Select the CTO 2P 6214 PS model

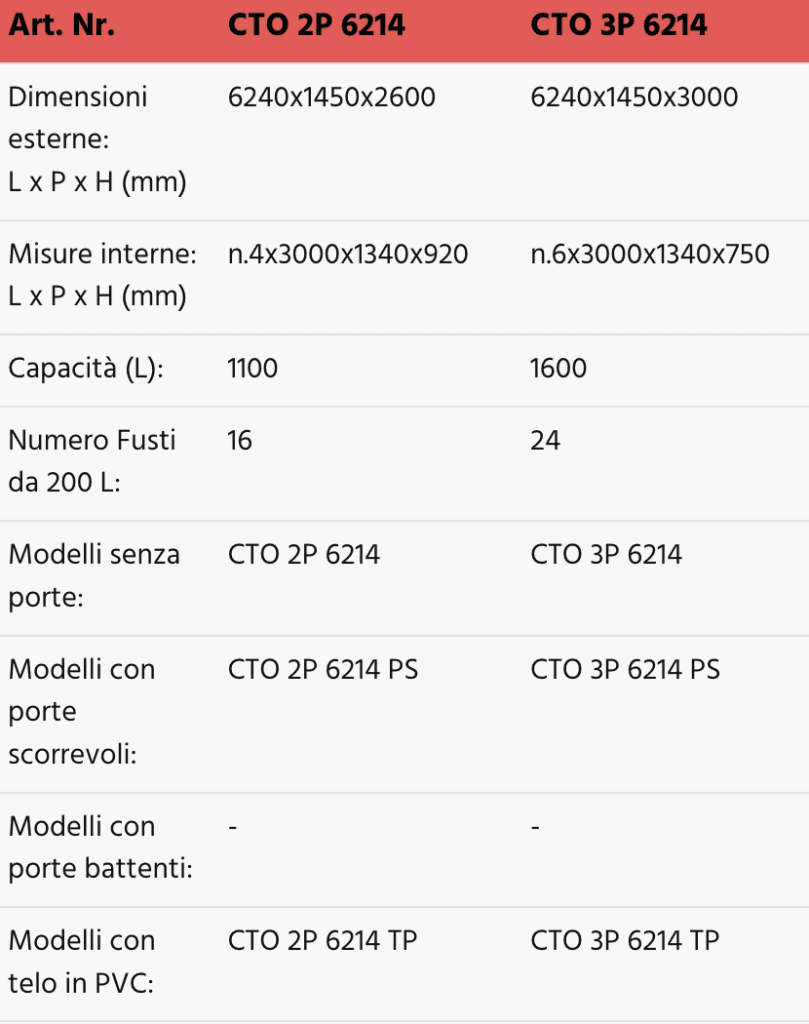pos(323,669)
